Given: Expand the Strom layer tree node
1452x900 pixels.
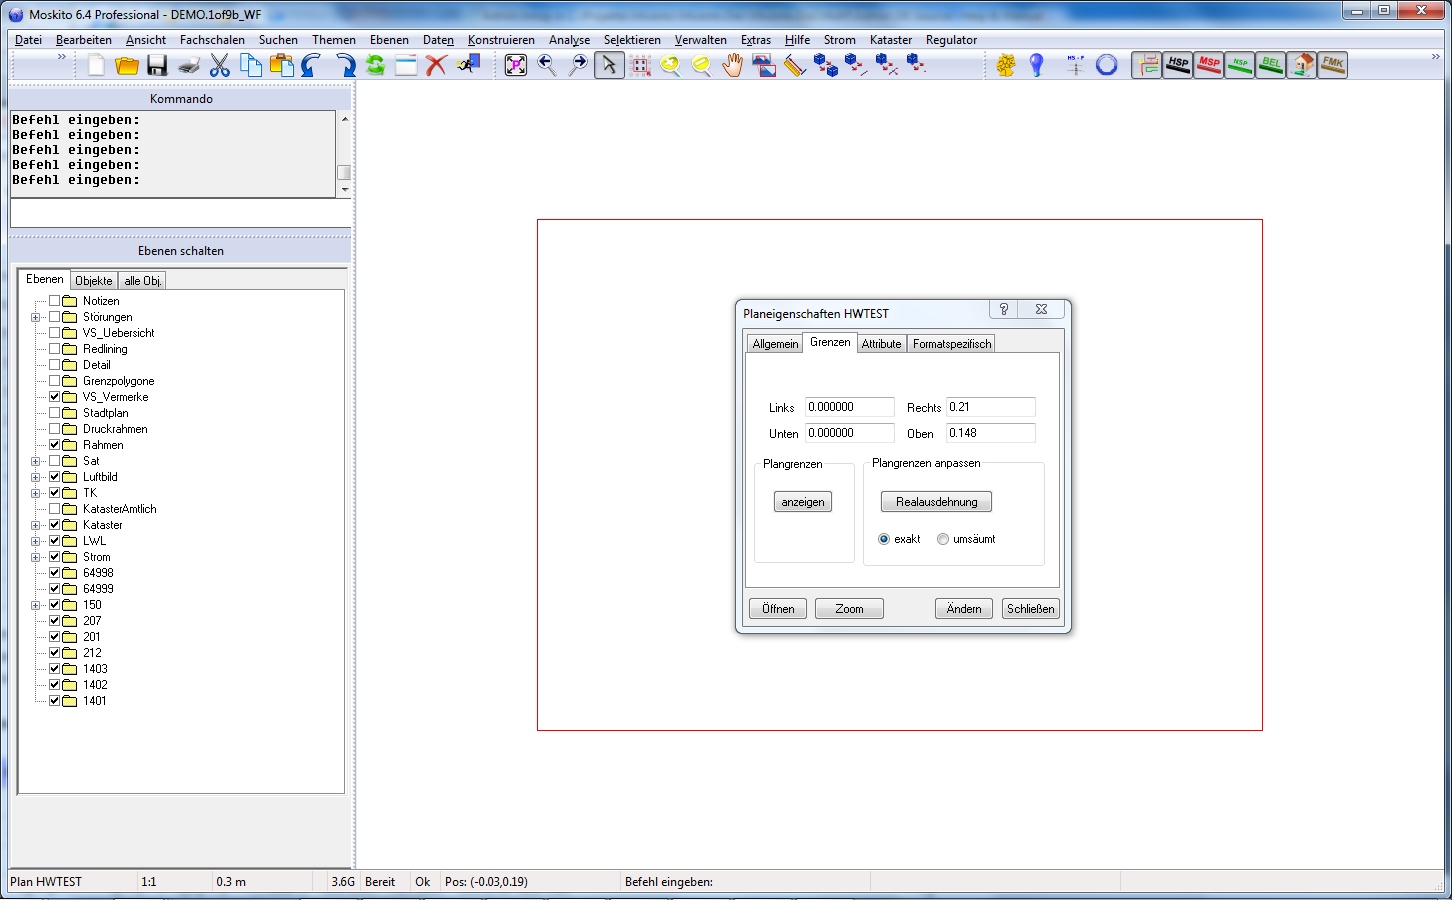Looking at the screenshot, I should pos(36,557).
